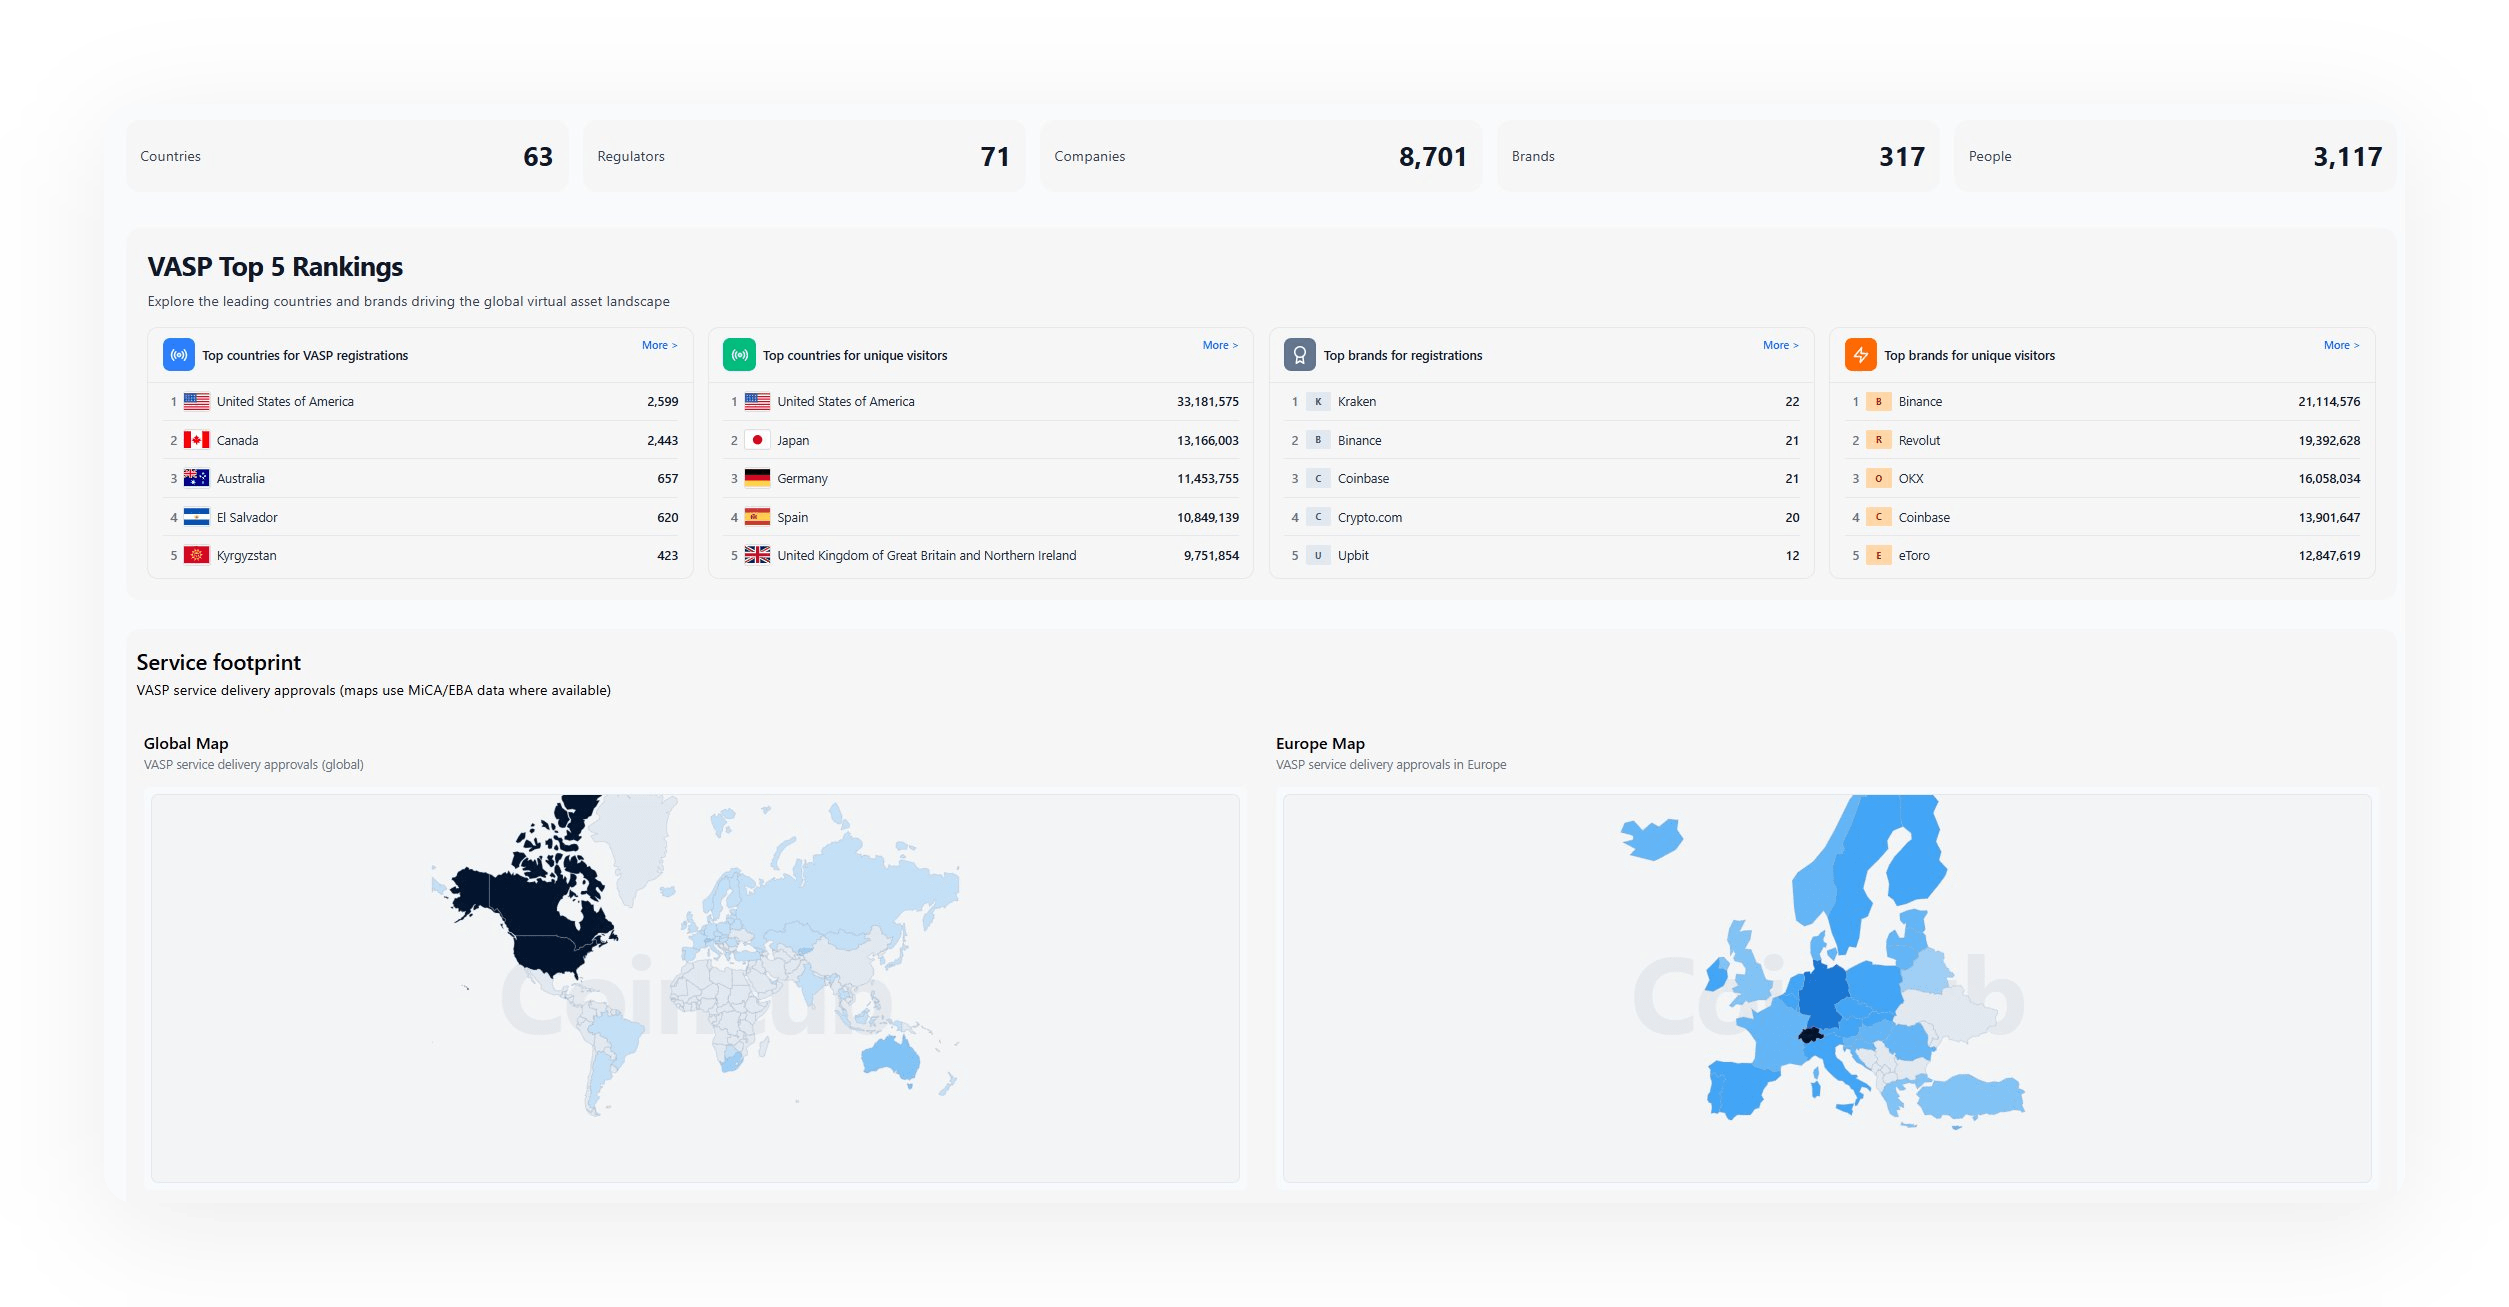Click the Japan flag icon
The image size is (2509, 1307).
coord(757,440)
